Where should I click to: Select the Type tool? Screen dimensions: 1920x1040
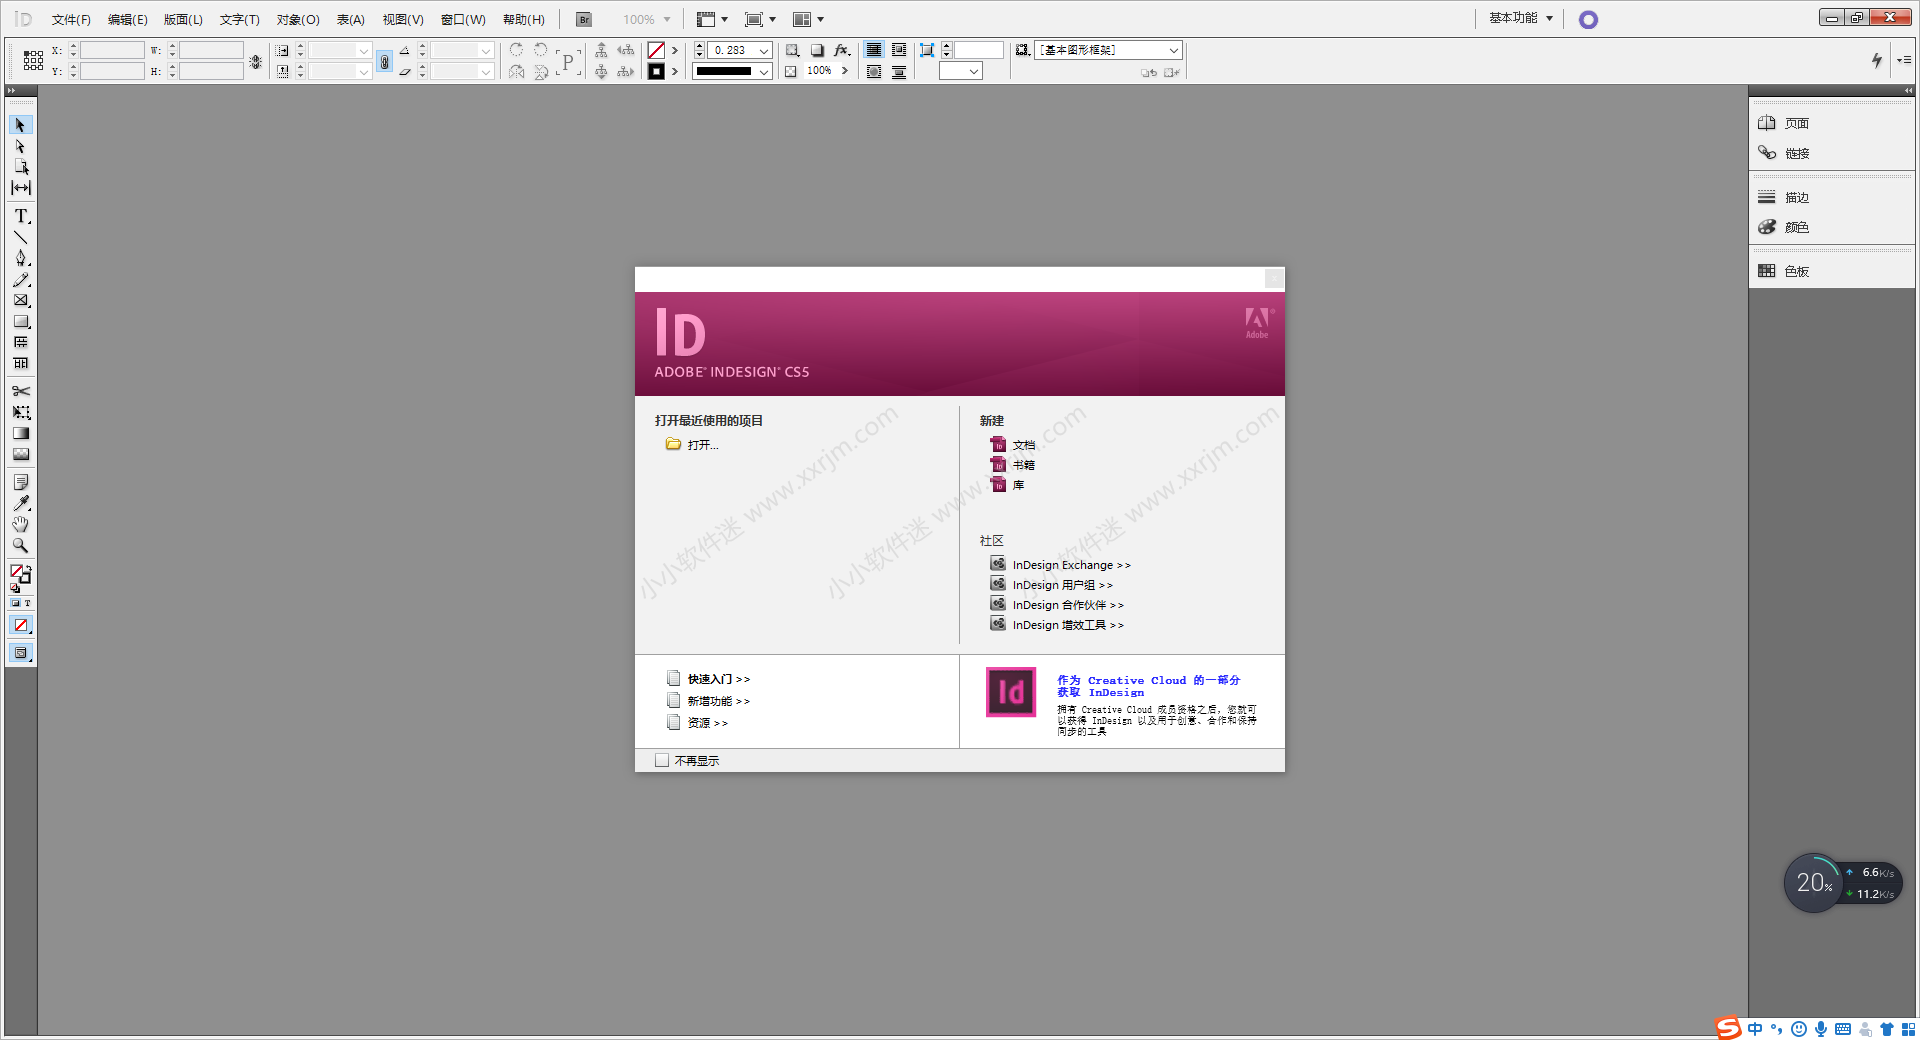coord(21,216)
